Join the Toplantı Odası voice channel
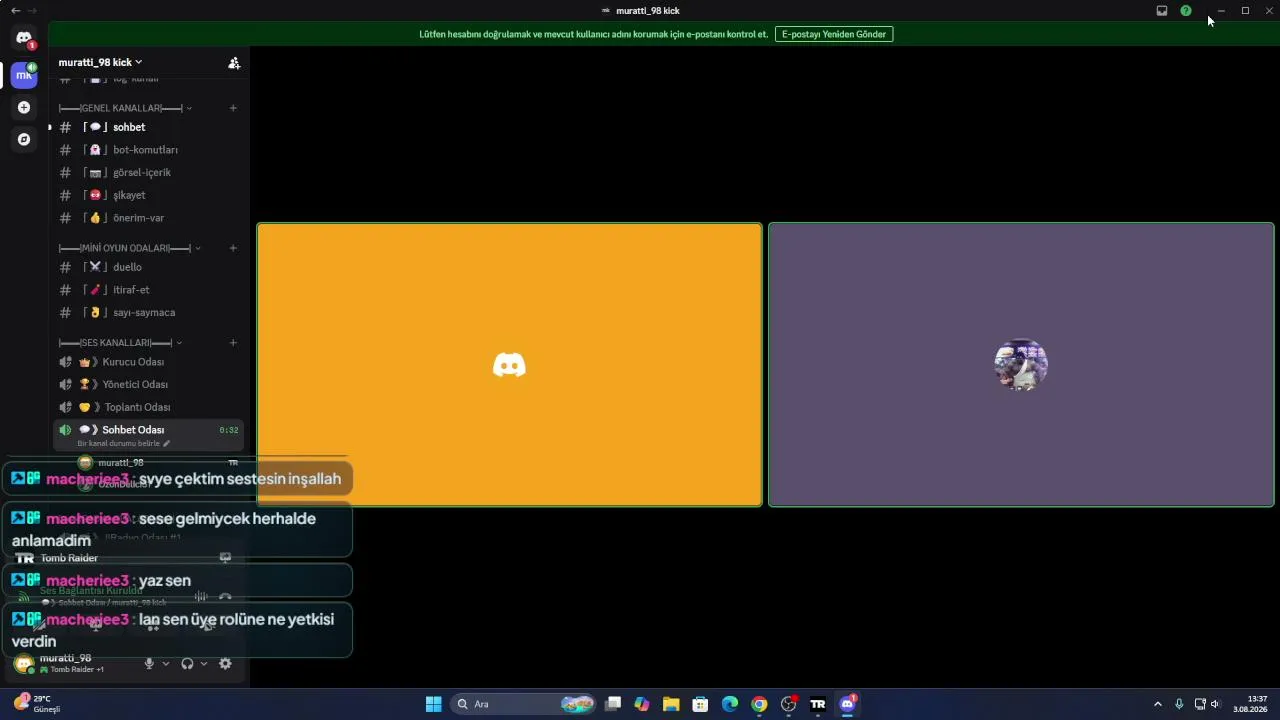 [x=148, y=407]
